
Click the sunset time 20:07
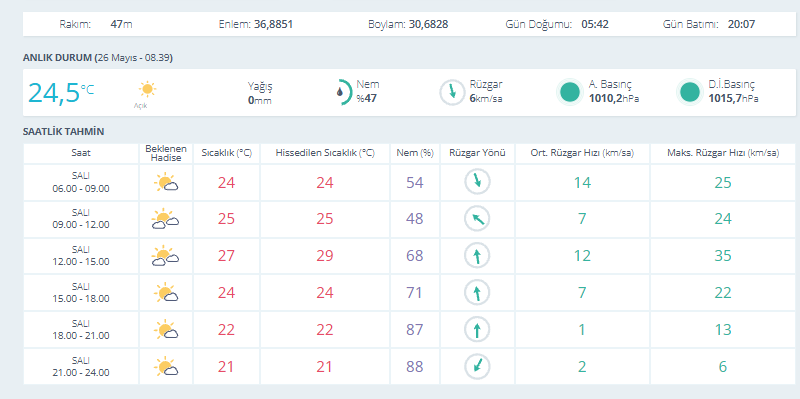[741, 24]
